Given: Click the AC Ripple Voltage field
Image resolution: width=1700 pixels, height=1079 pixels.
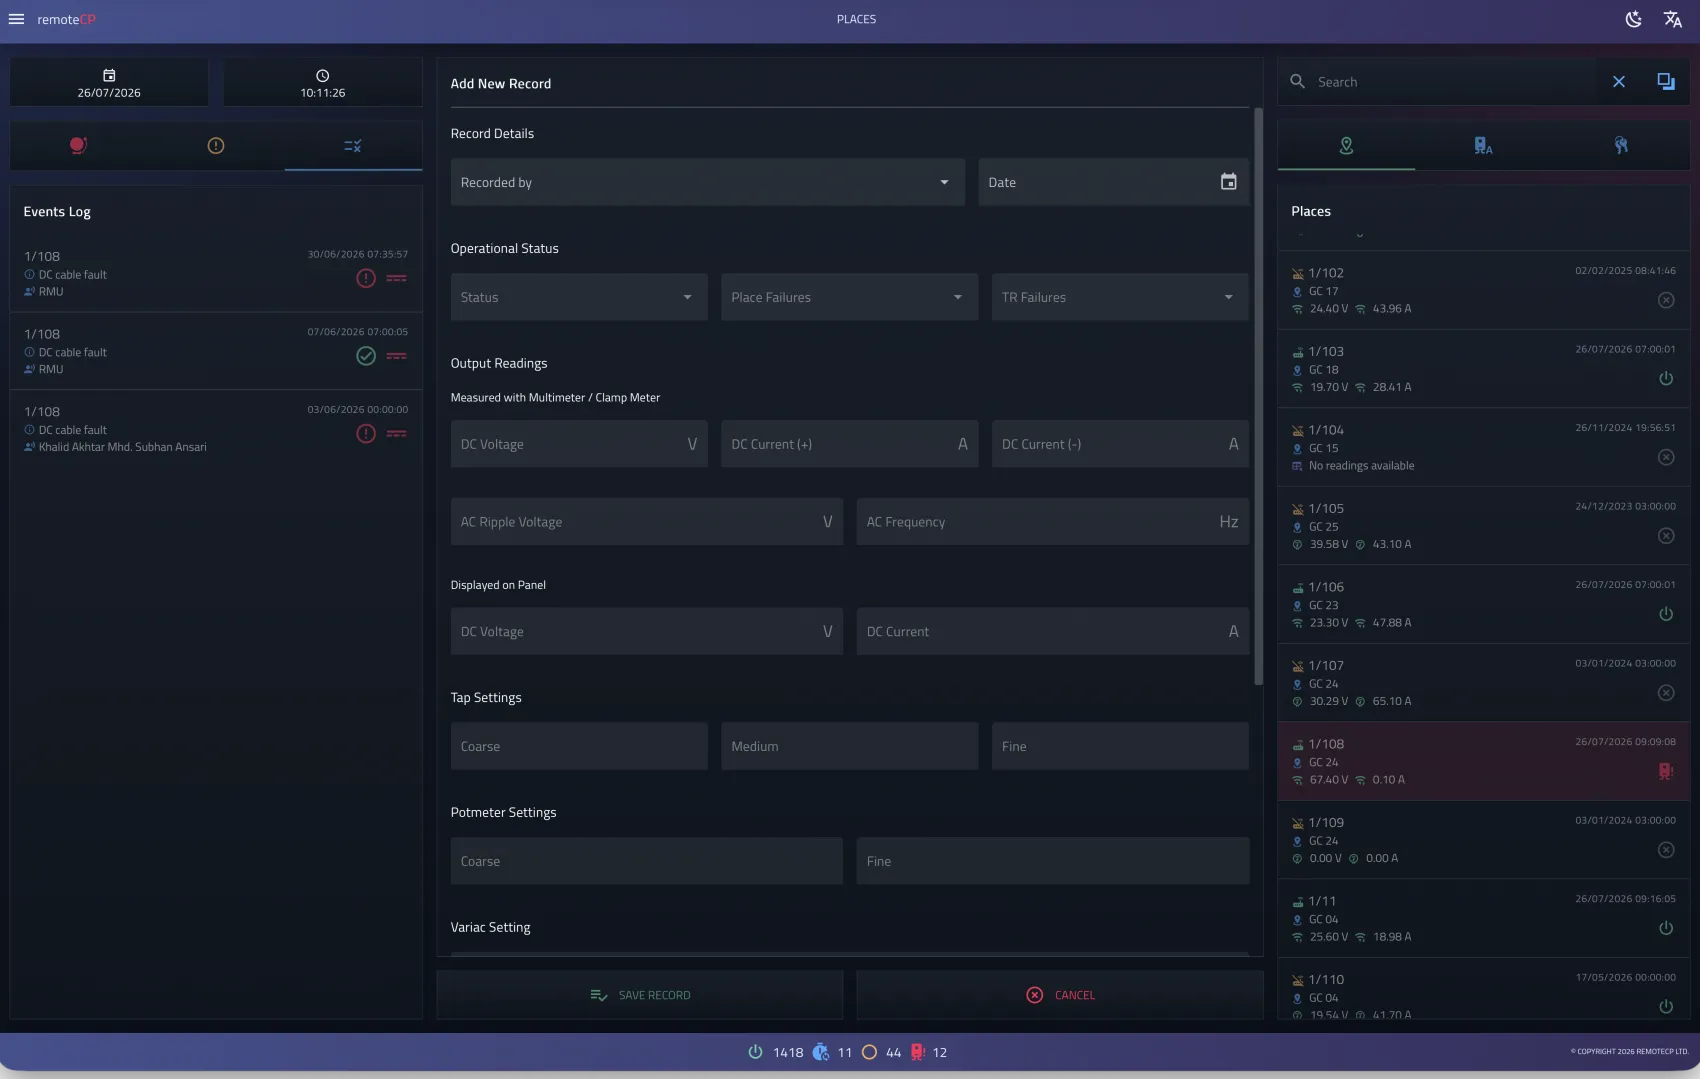Looking at the screenshot, I should [x=647, y=522].
